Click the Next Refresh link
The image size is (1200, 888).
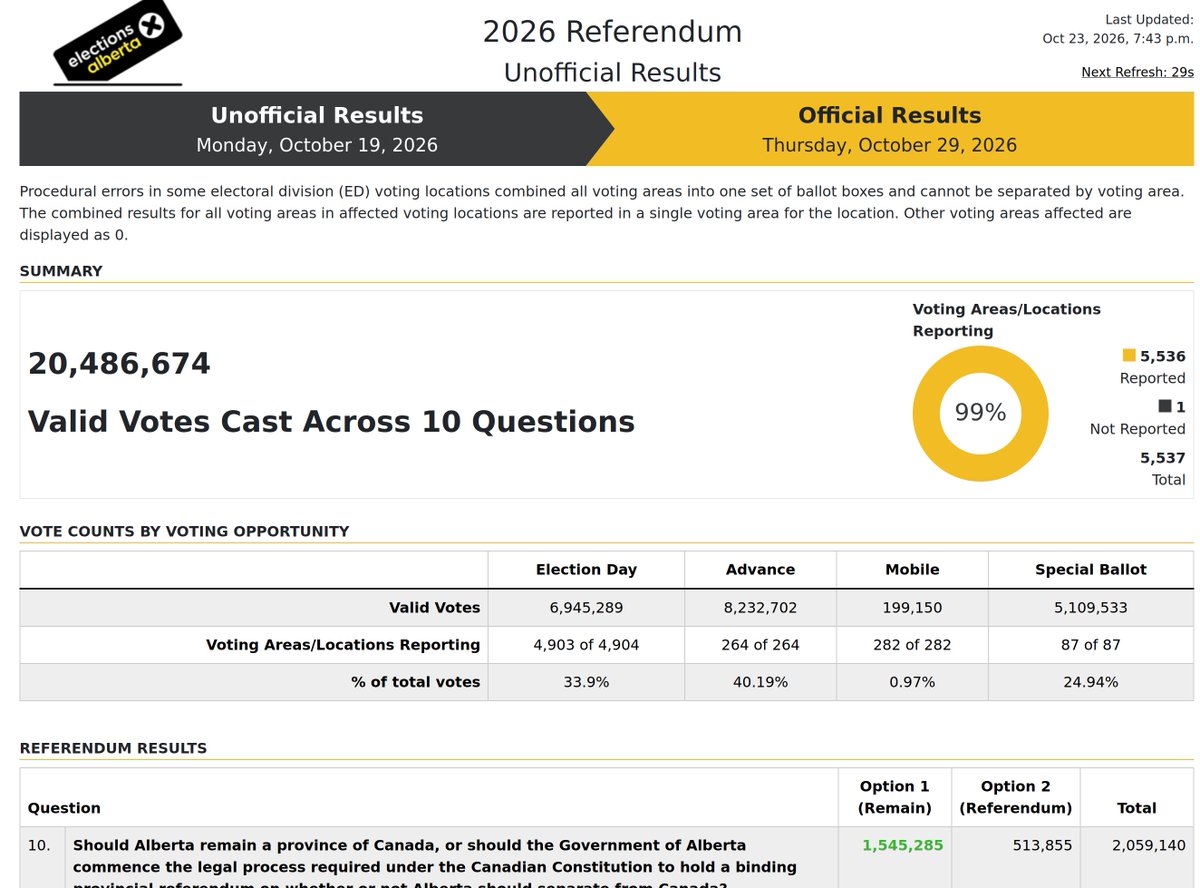1137,72
